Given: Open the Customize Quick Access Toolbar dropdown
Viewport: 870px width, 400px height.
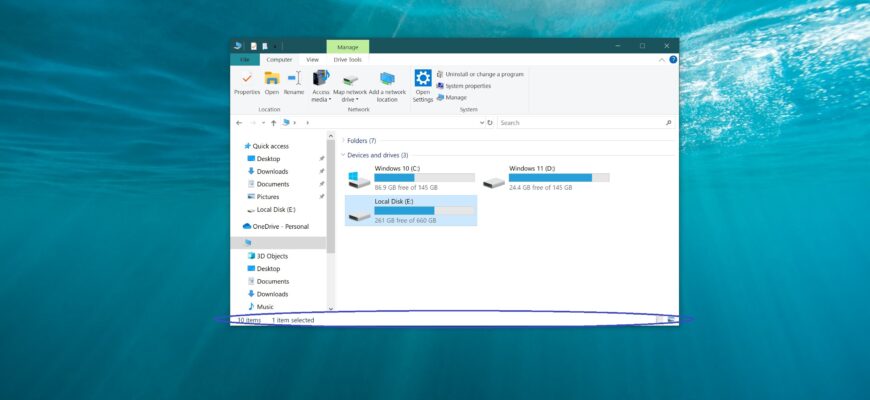Looking at the screenshot, I should (275, 47).
